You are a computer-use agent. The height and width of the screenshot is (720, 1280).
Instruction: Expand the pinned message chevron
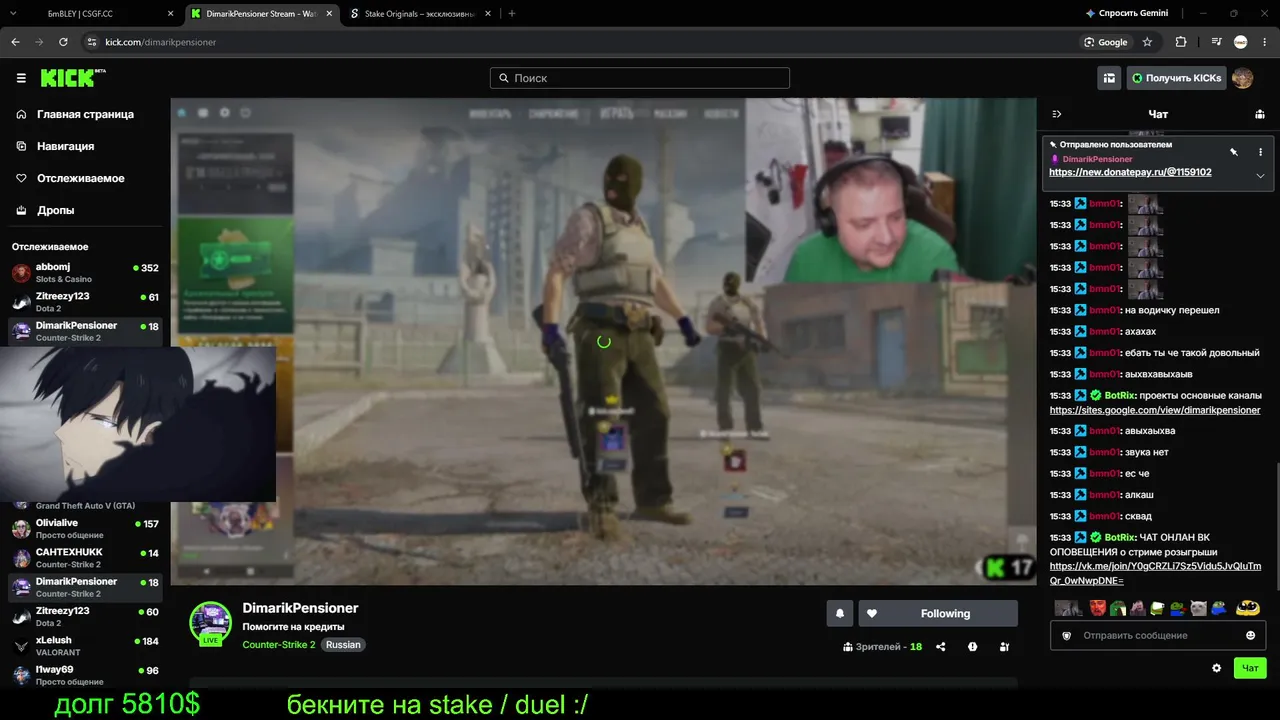pyautogui.click(x=1260, y=176)
